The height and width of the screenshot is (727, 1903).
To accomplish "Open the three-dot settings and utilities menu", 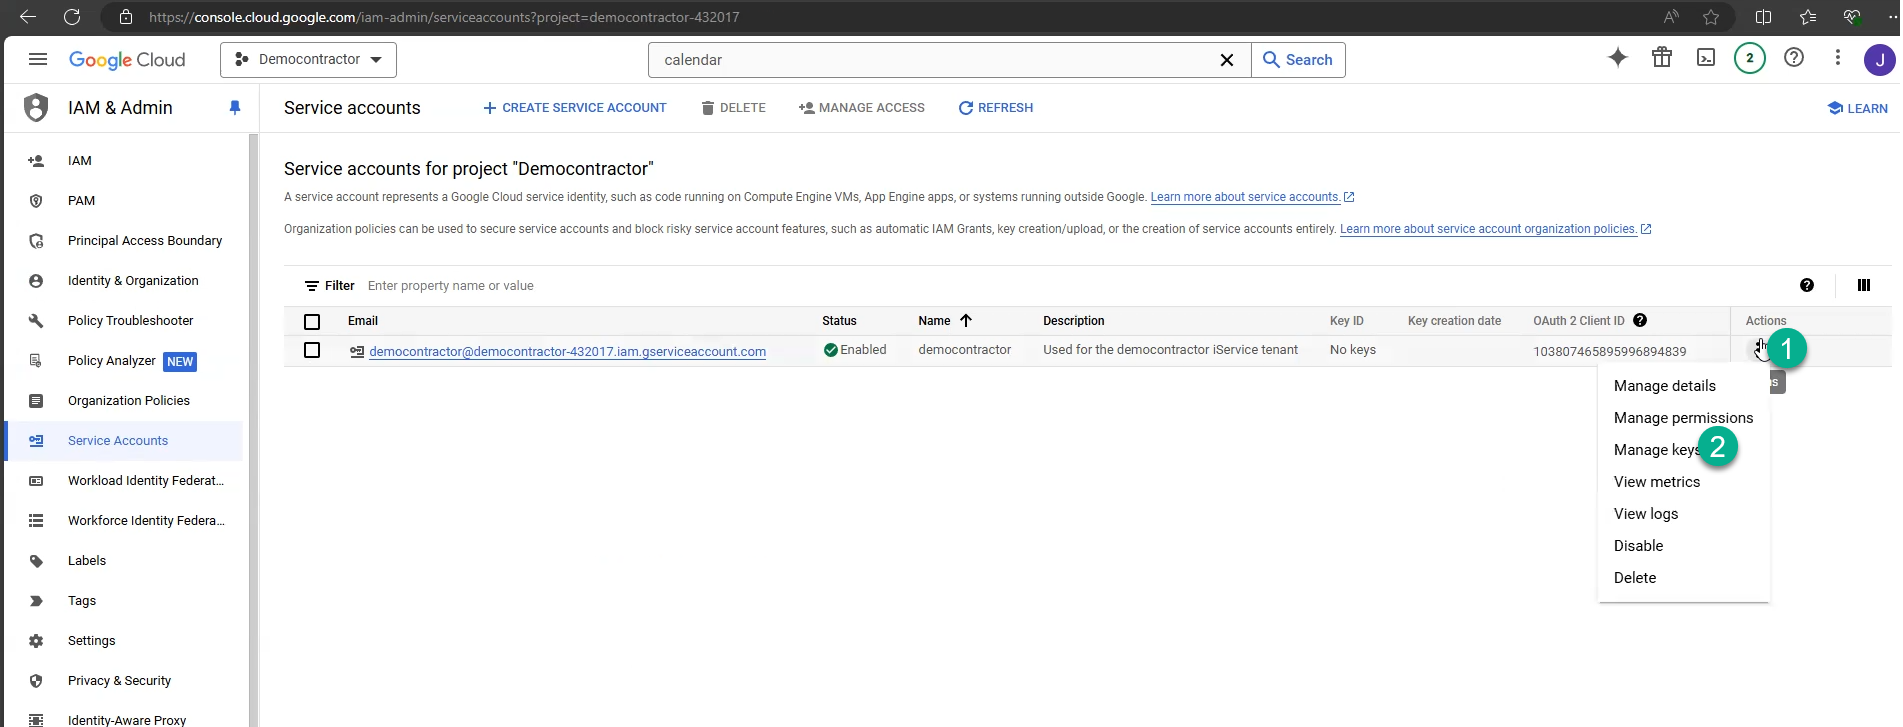I will tap(1838, 58).
